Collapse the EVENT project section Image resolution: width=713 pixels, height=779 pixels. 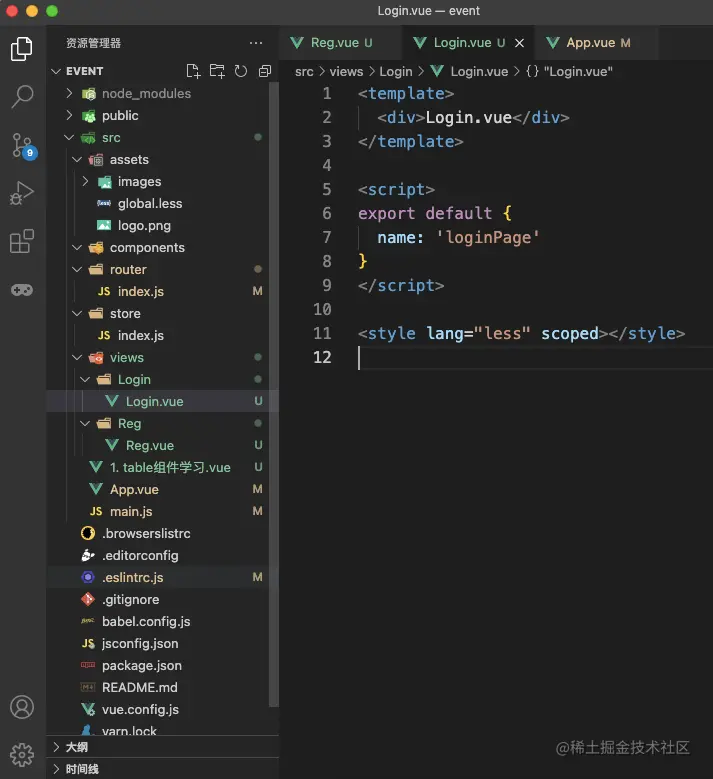coord(56,71)
